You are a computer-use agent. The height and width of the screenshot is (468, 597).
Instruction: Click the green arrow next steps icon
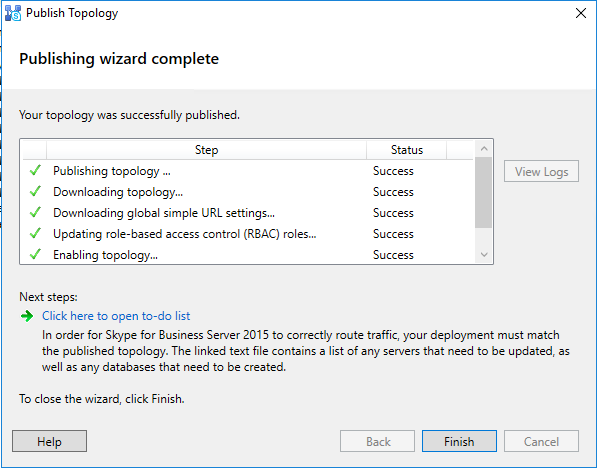coord(27,316)
